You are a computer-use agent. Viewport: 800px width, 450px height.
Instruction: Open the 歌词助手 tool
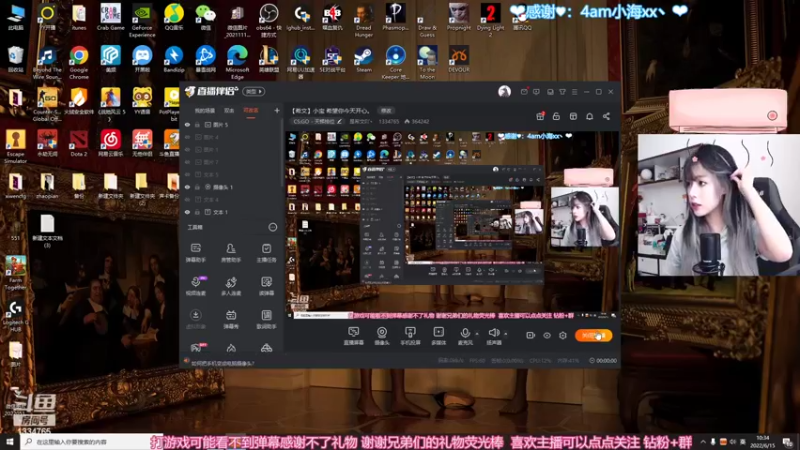(266, 319)
